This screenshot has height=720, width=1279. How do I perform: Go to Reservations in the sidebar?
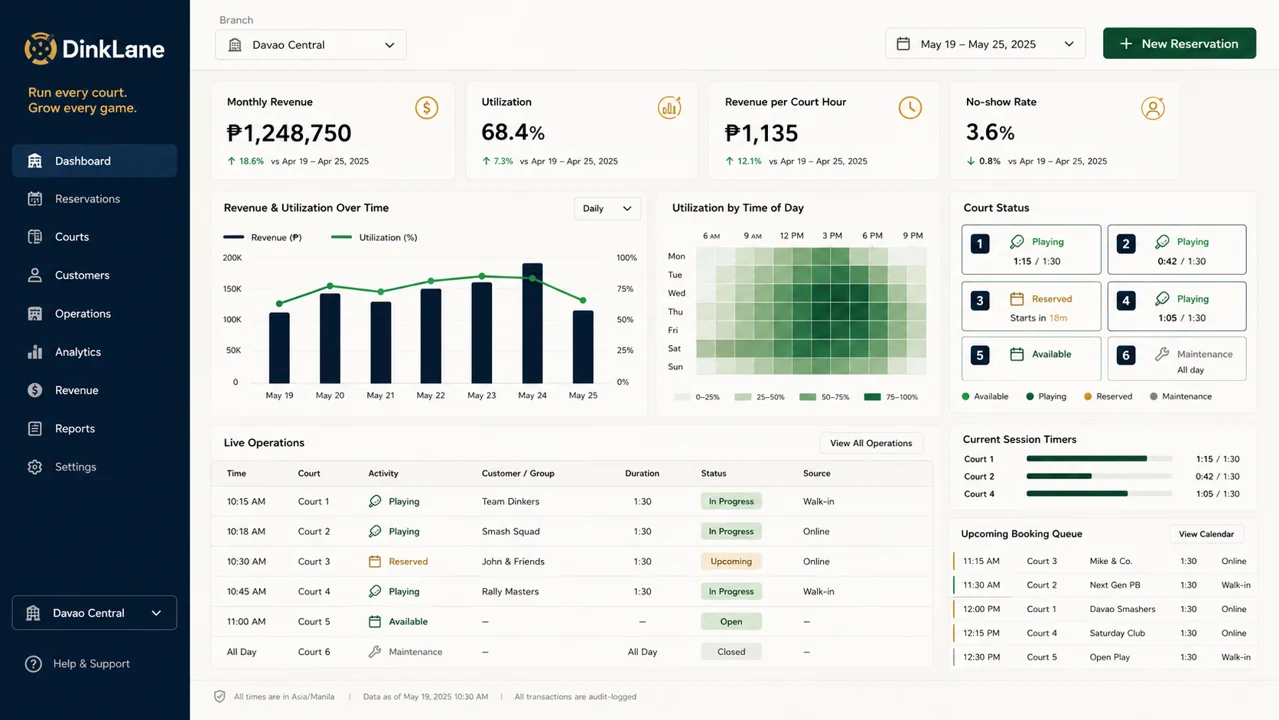pos(94,199)
